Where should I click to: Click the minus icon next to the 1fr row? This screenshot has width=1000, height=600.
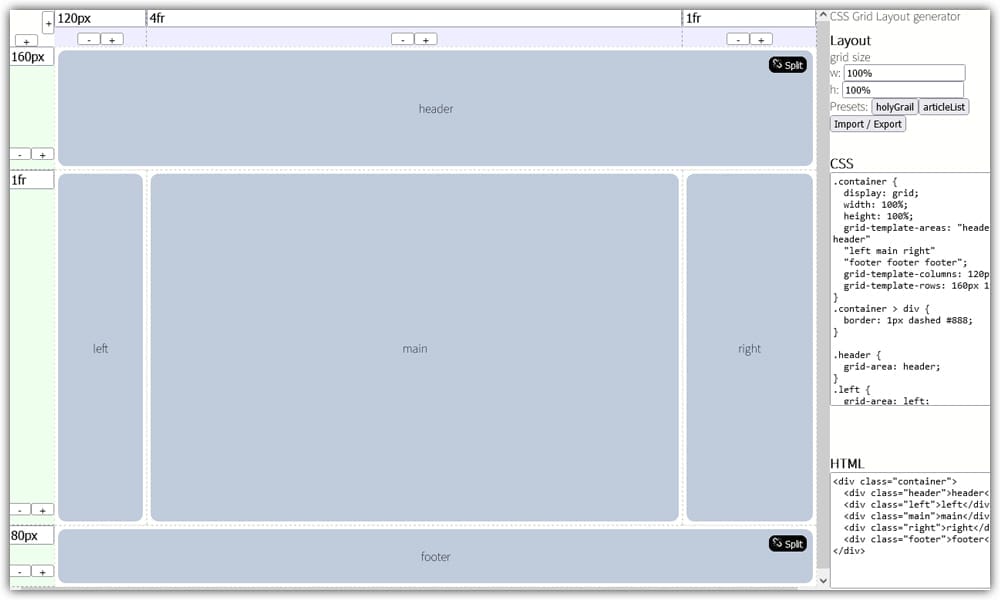[x=20, y=508]
